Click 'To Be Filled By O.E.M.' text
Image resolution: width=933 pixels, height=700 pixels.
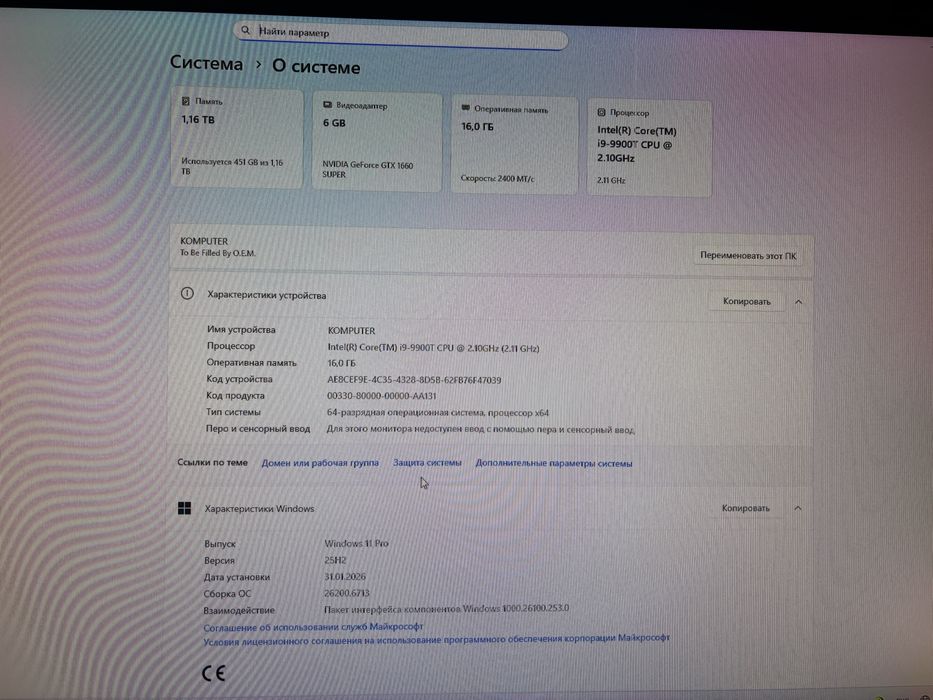(x=218, y=253)
